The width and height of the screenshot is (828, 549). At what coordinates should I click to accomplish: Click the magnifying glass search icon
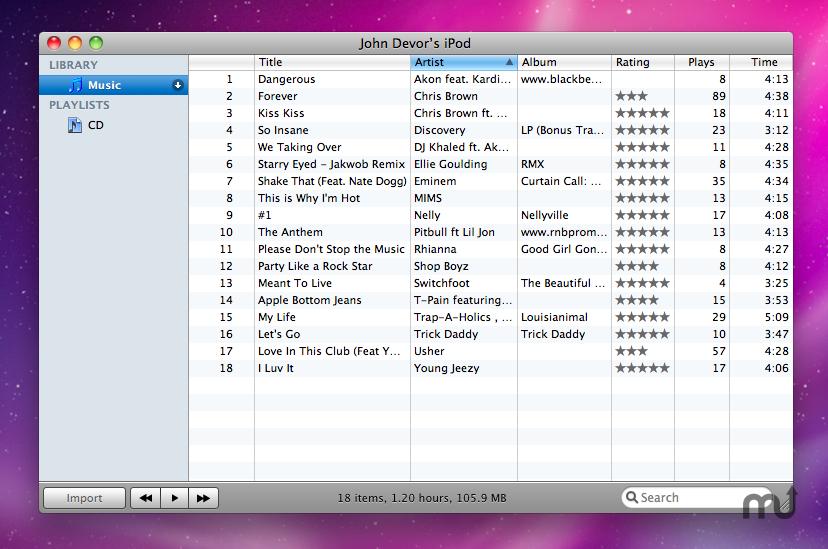(x=631, y=497)
